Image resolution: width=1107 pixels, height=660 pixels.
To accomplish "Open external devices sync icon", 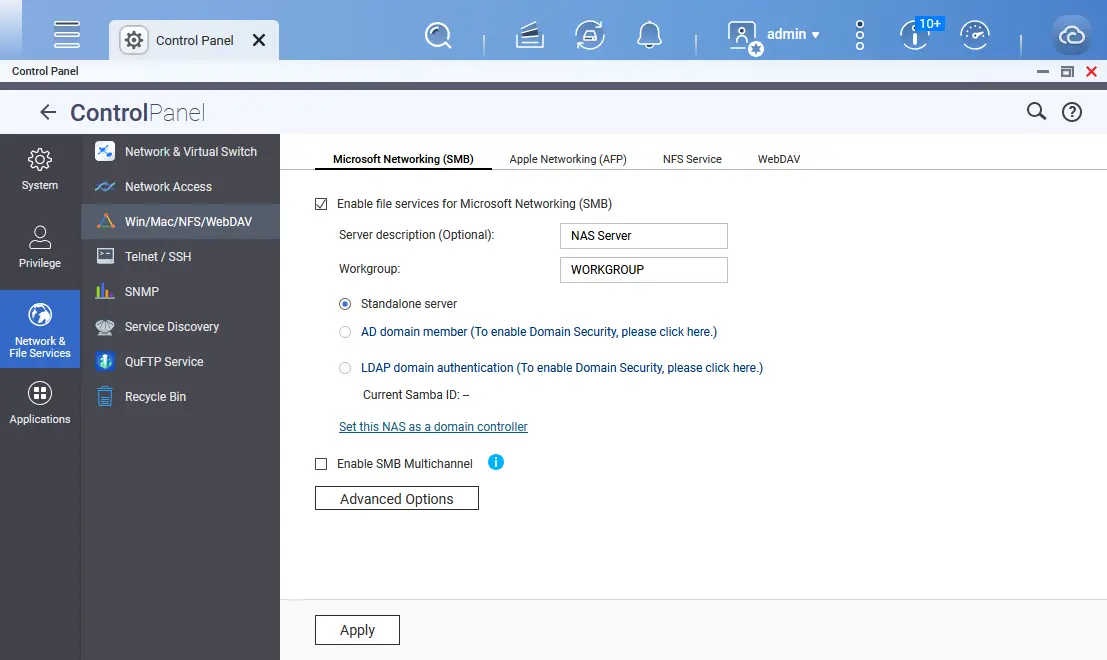I will (x=590, y=35).
